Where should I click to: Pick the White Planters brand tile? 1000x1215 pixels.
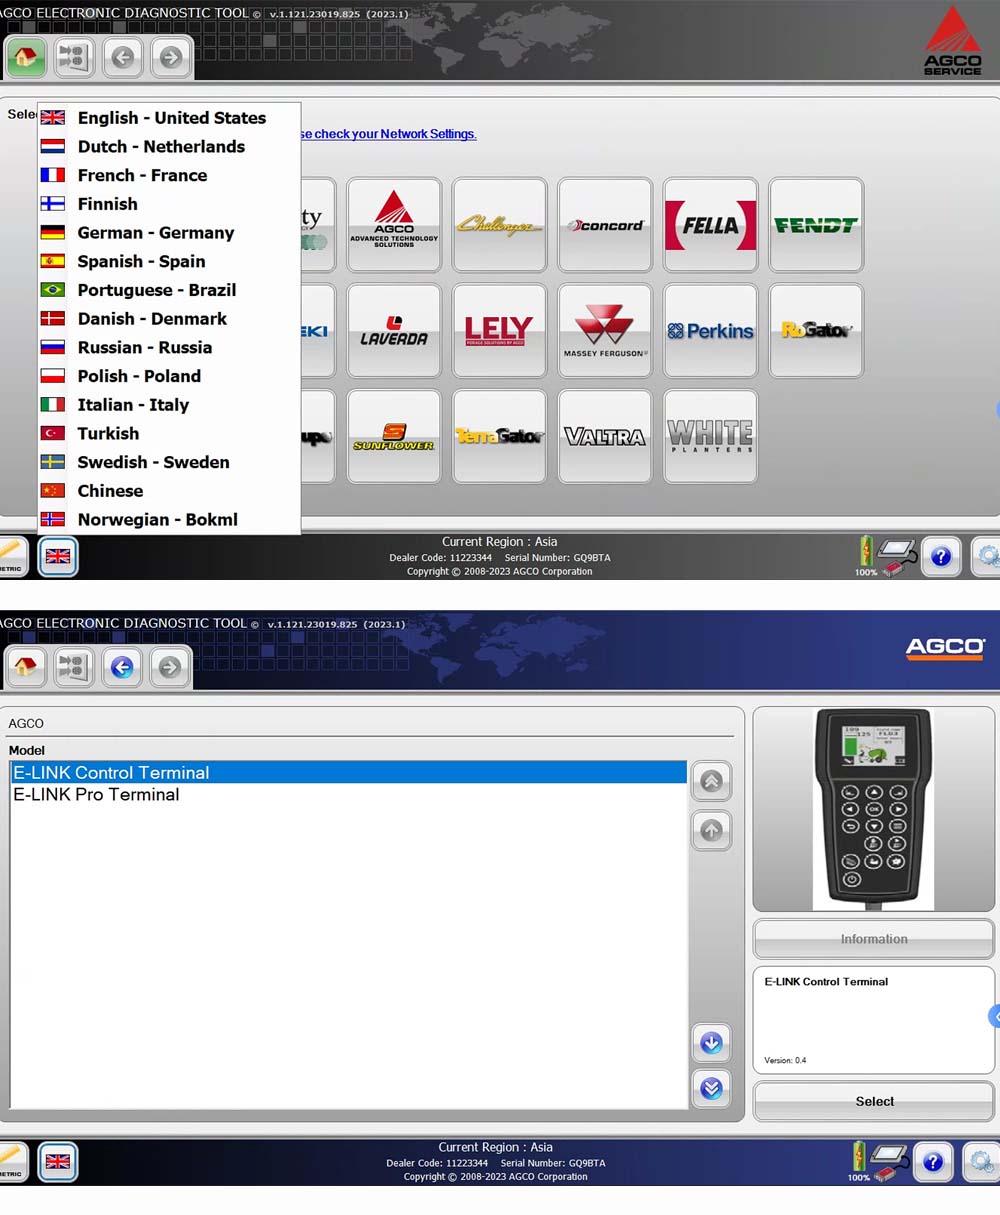tap(710, 437)
